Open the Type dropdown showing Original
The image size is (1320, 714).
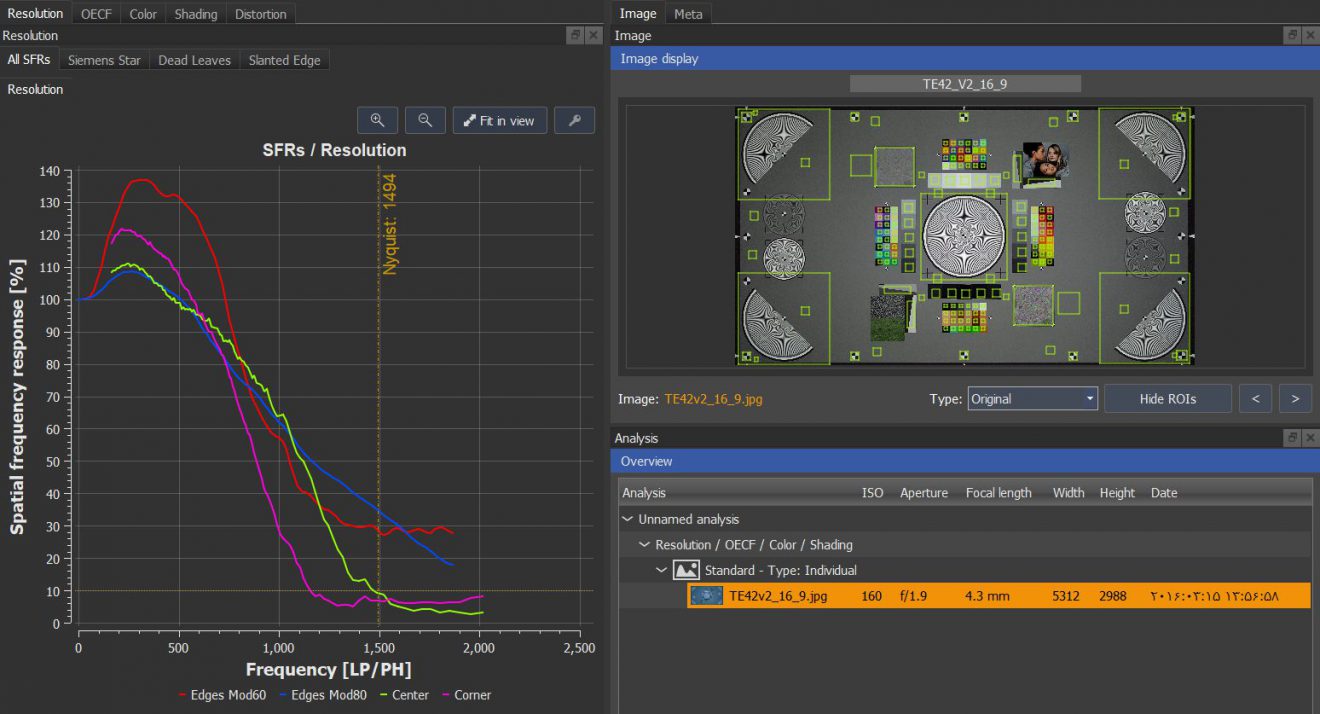(1032, 398)
